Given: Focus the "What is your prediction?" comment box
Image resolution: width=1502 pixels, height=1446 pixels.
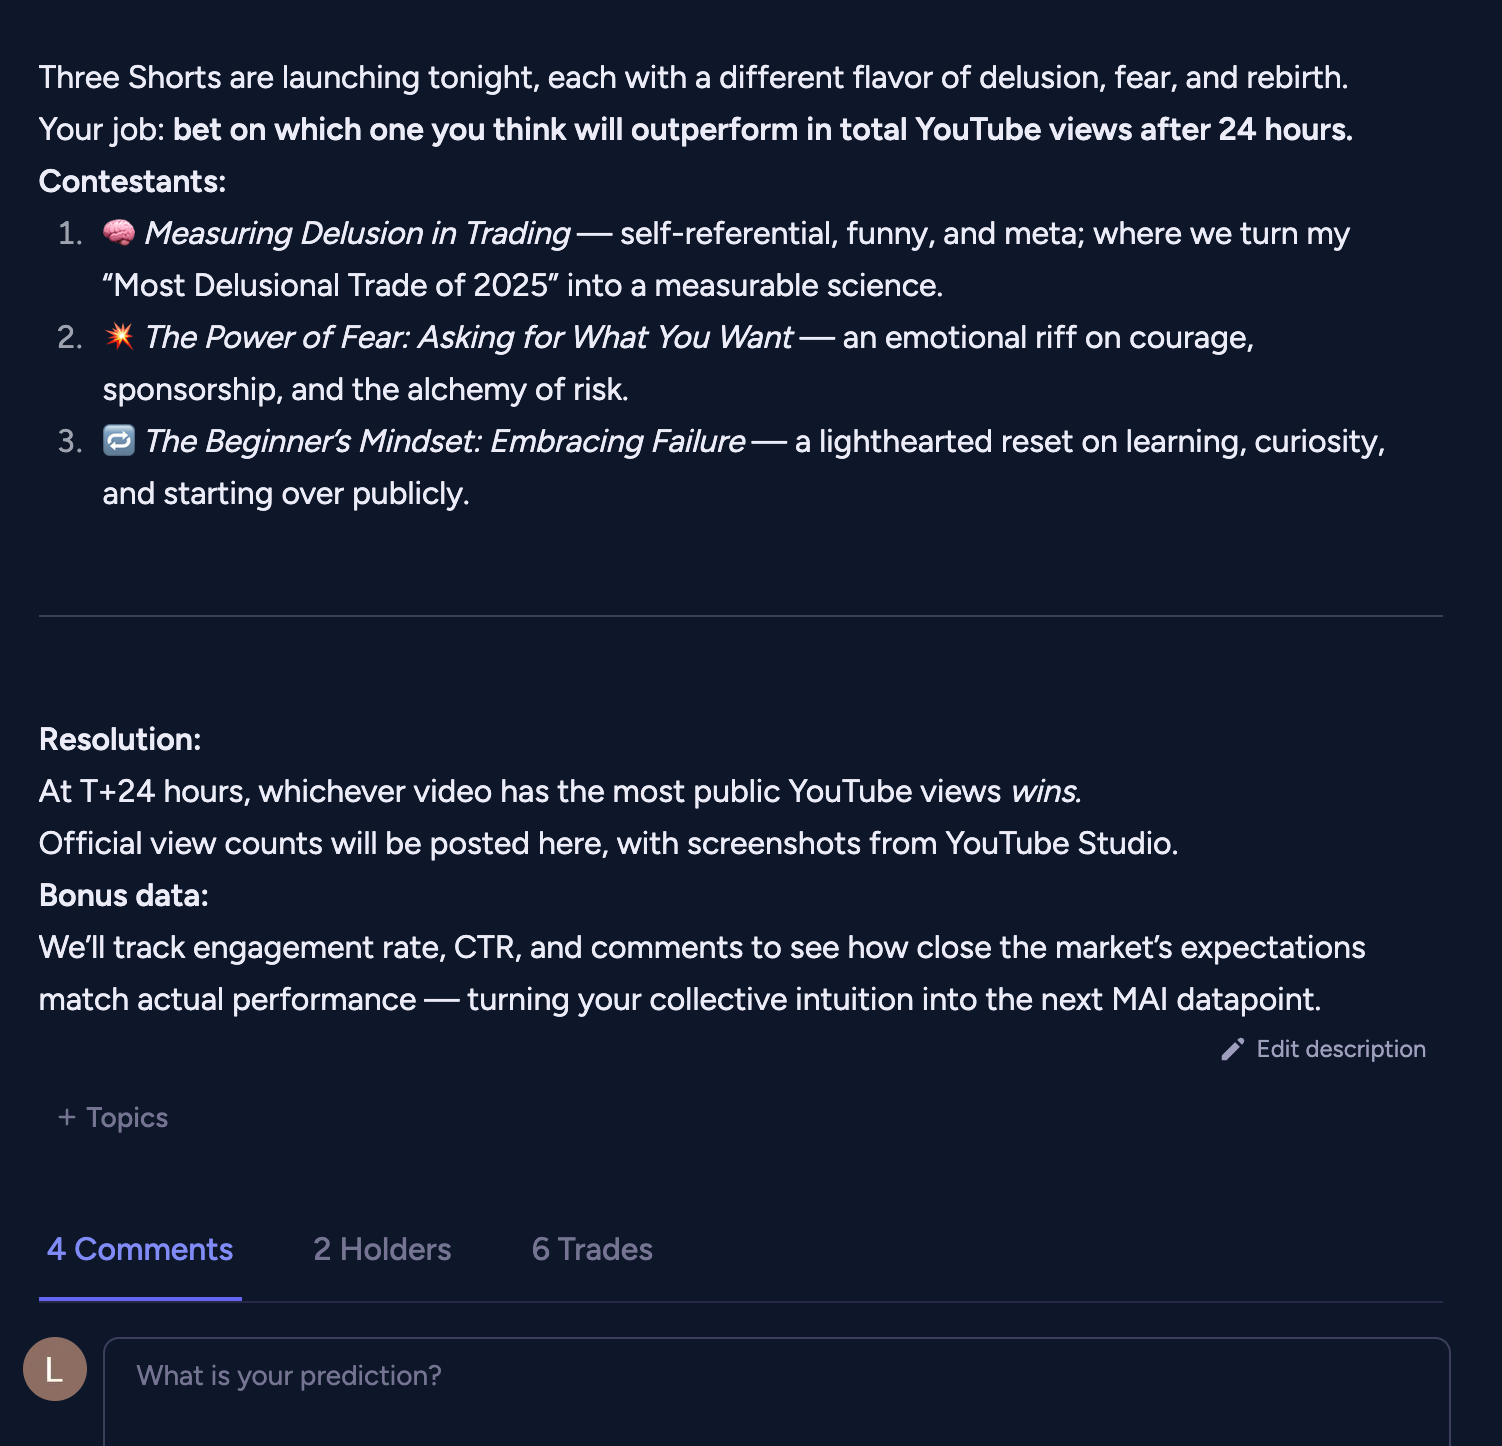Looking at the screenshot, I should 776,1388.
